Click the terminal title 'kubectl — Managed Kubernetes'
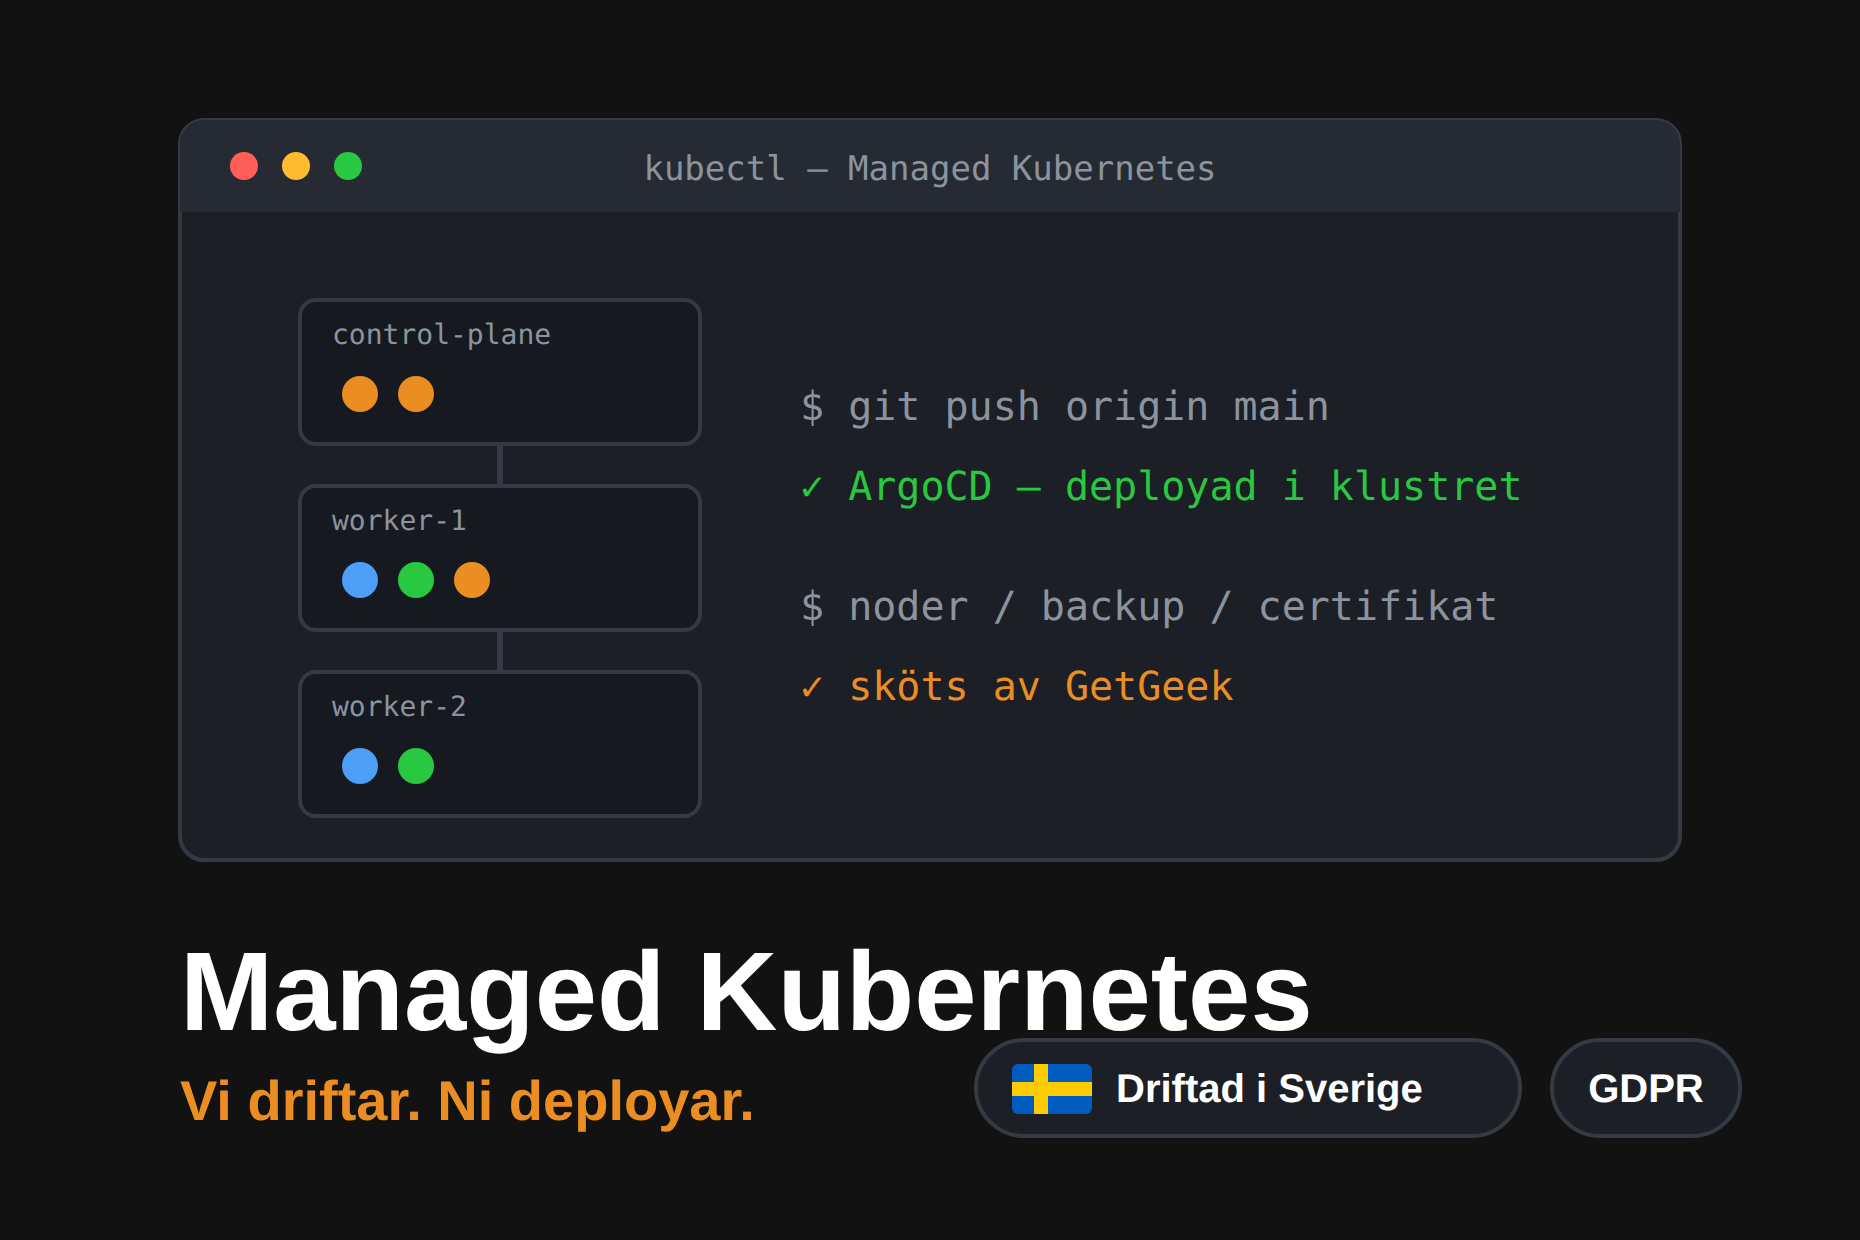The width and height of the screenshot is (1860, 1240). coord(929,168)
